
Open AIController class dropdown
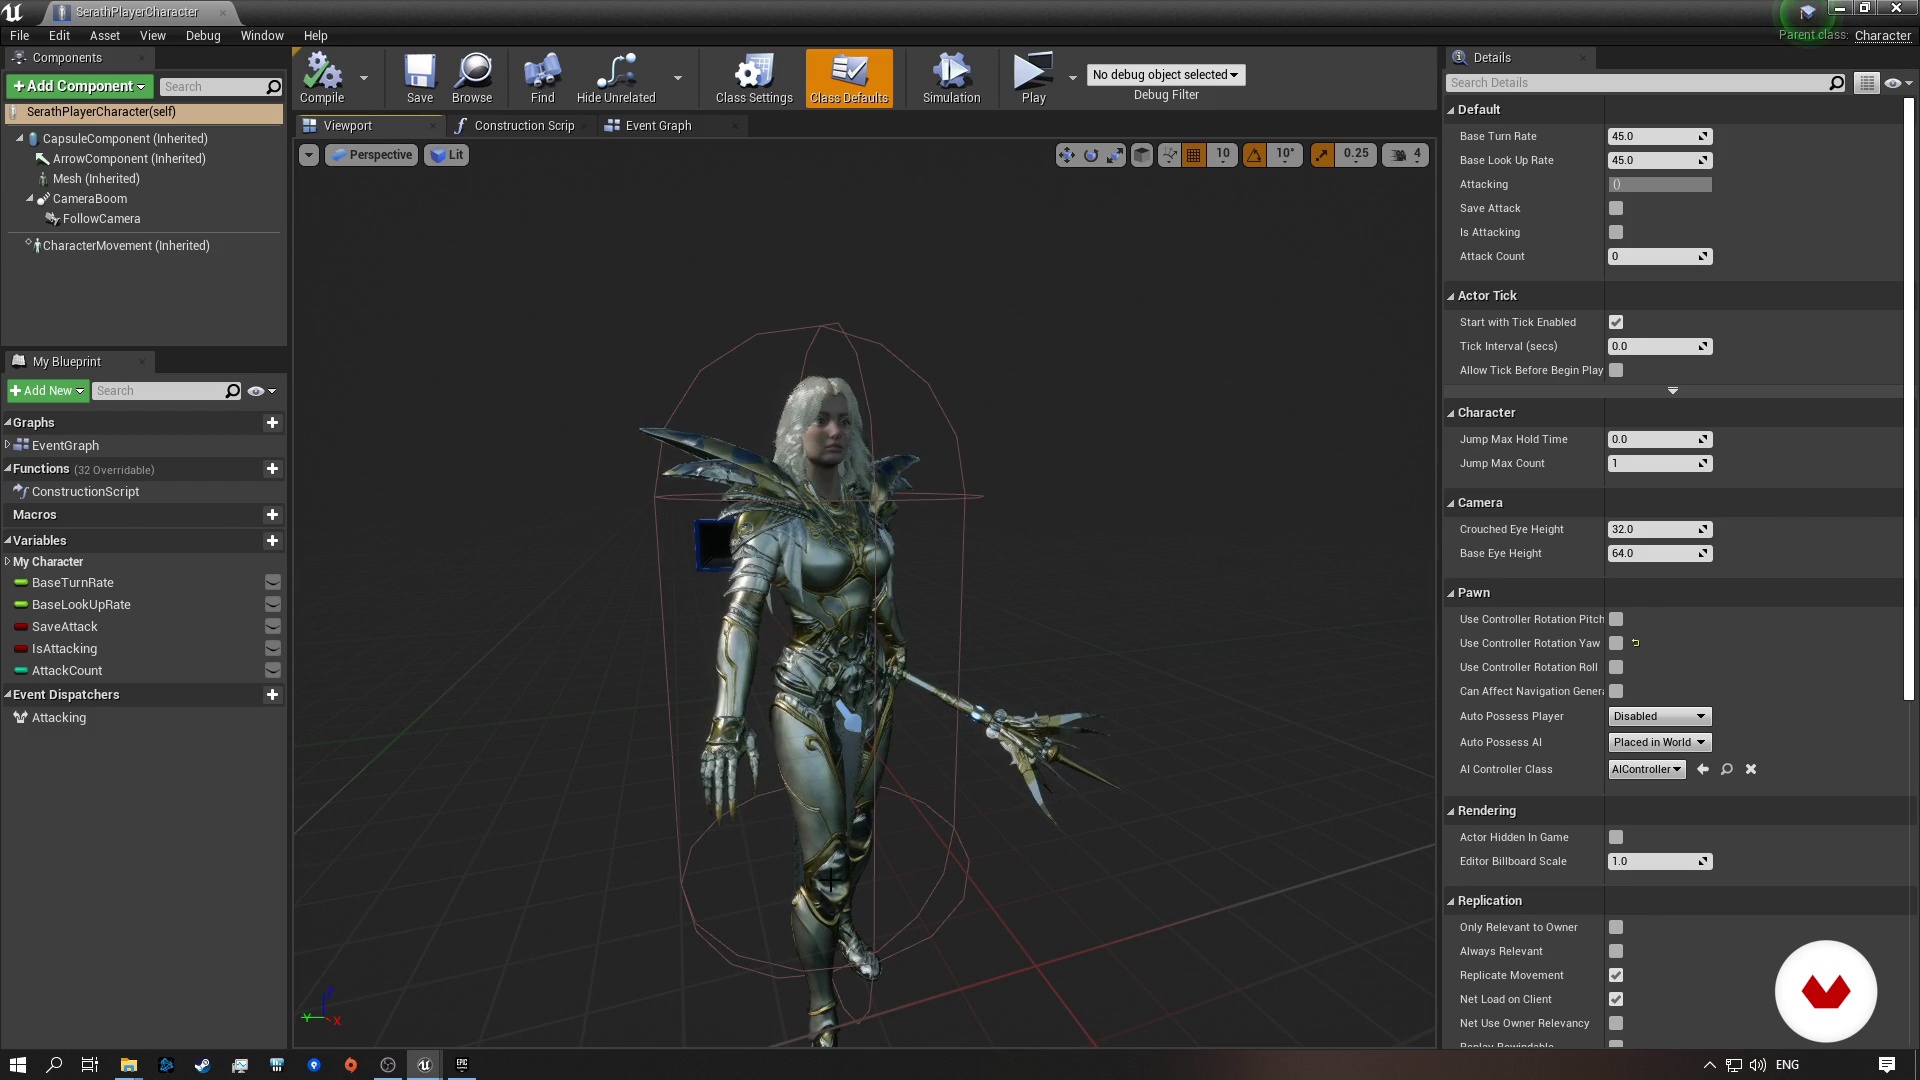(1647, 770)
